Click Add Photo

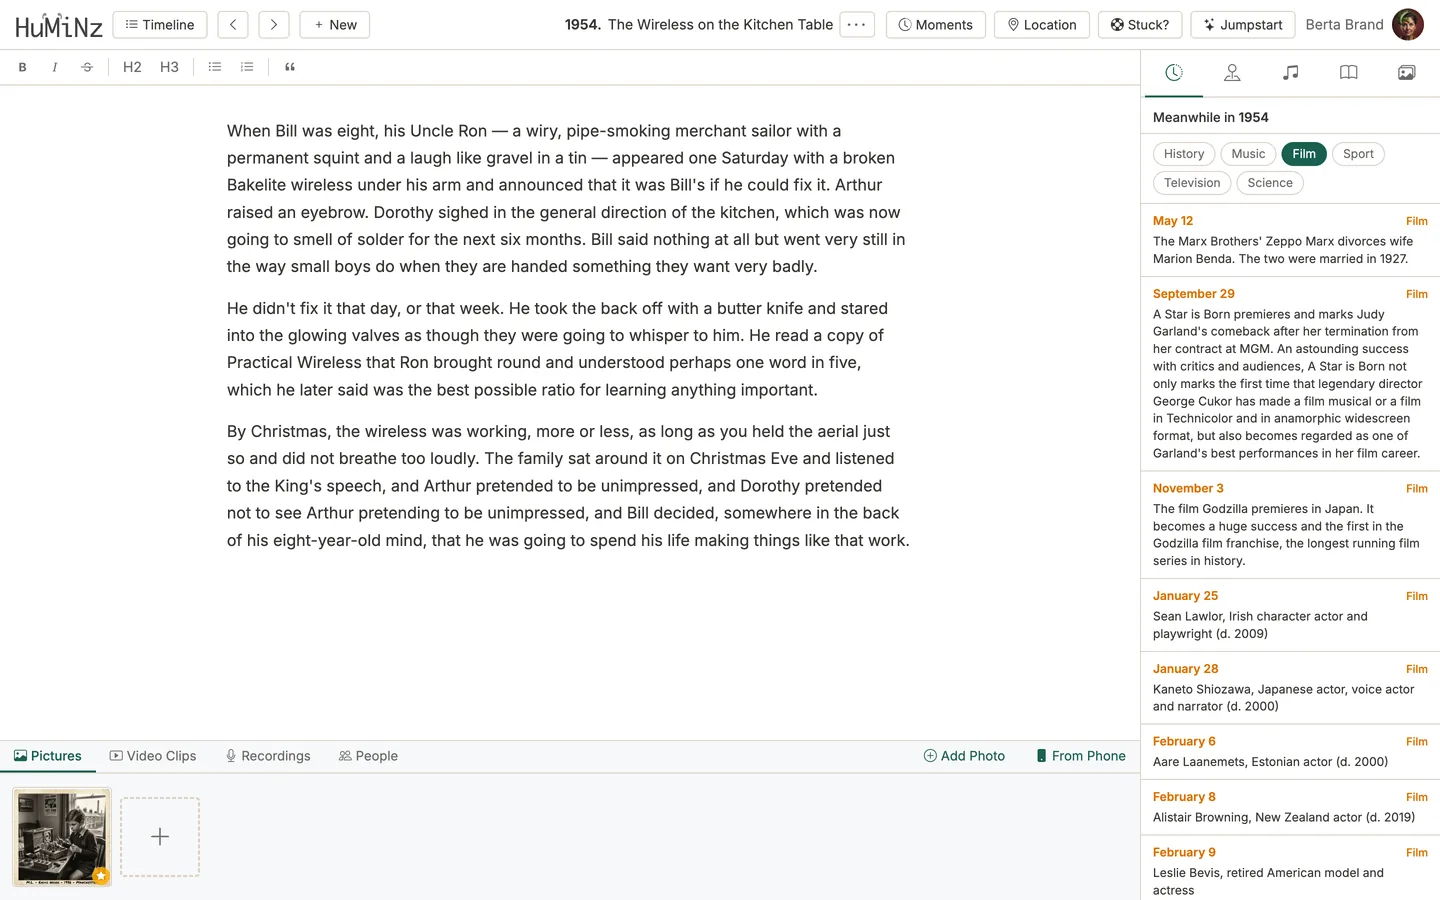(964, 756)
